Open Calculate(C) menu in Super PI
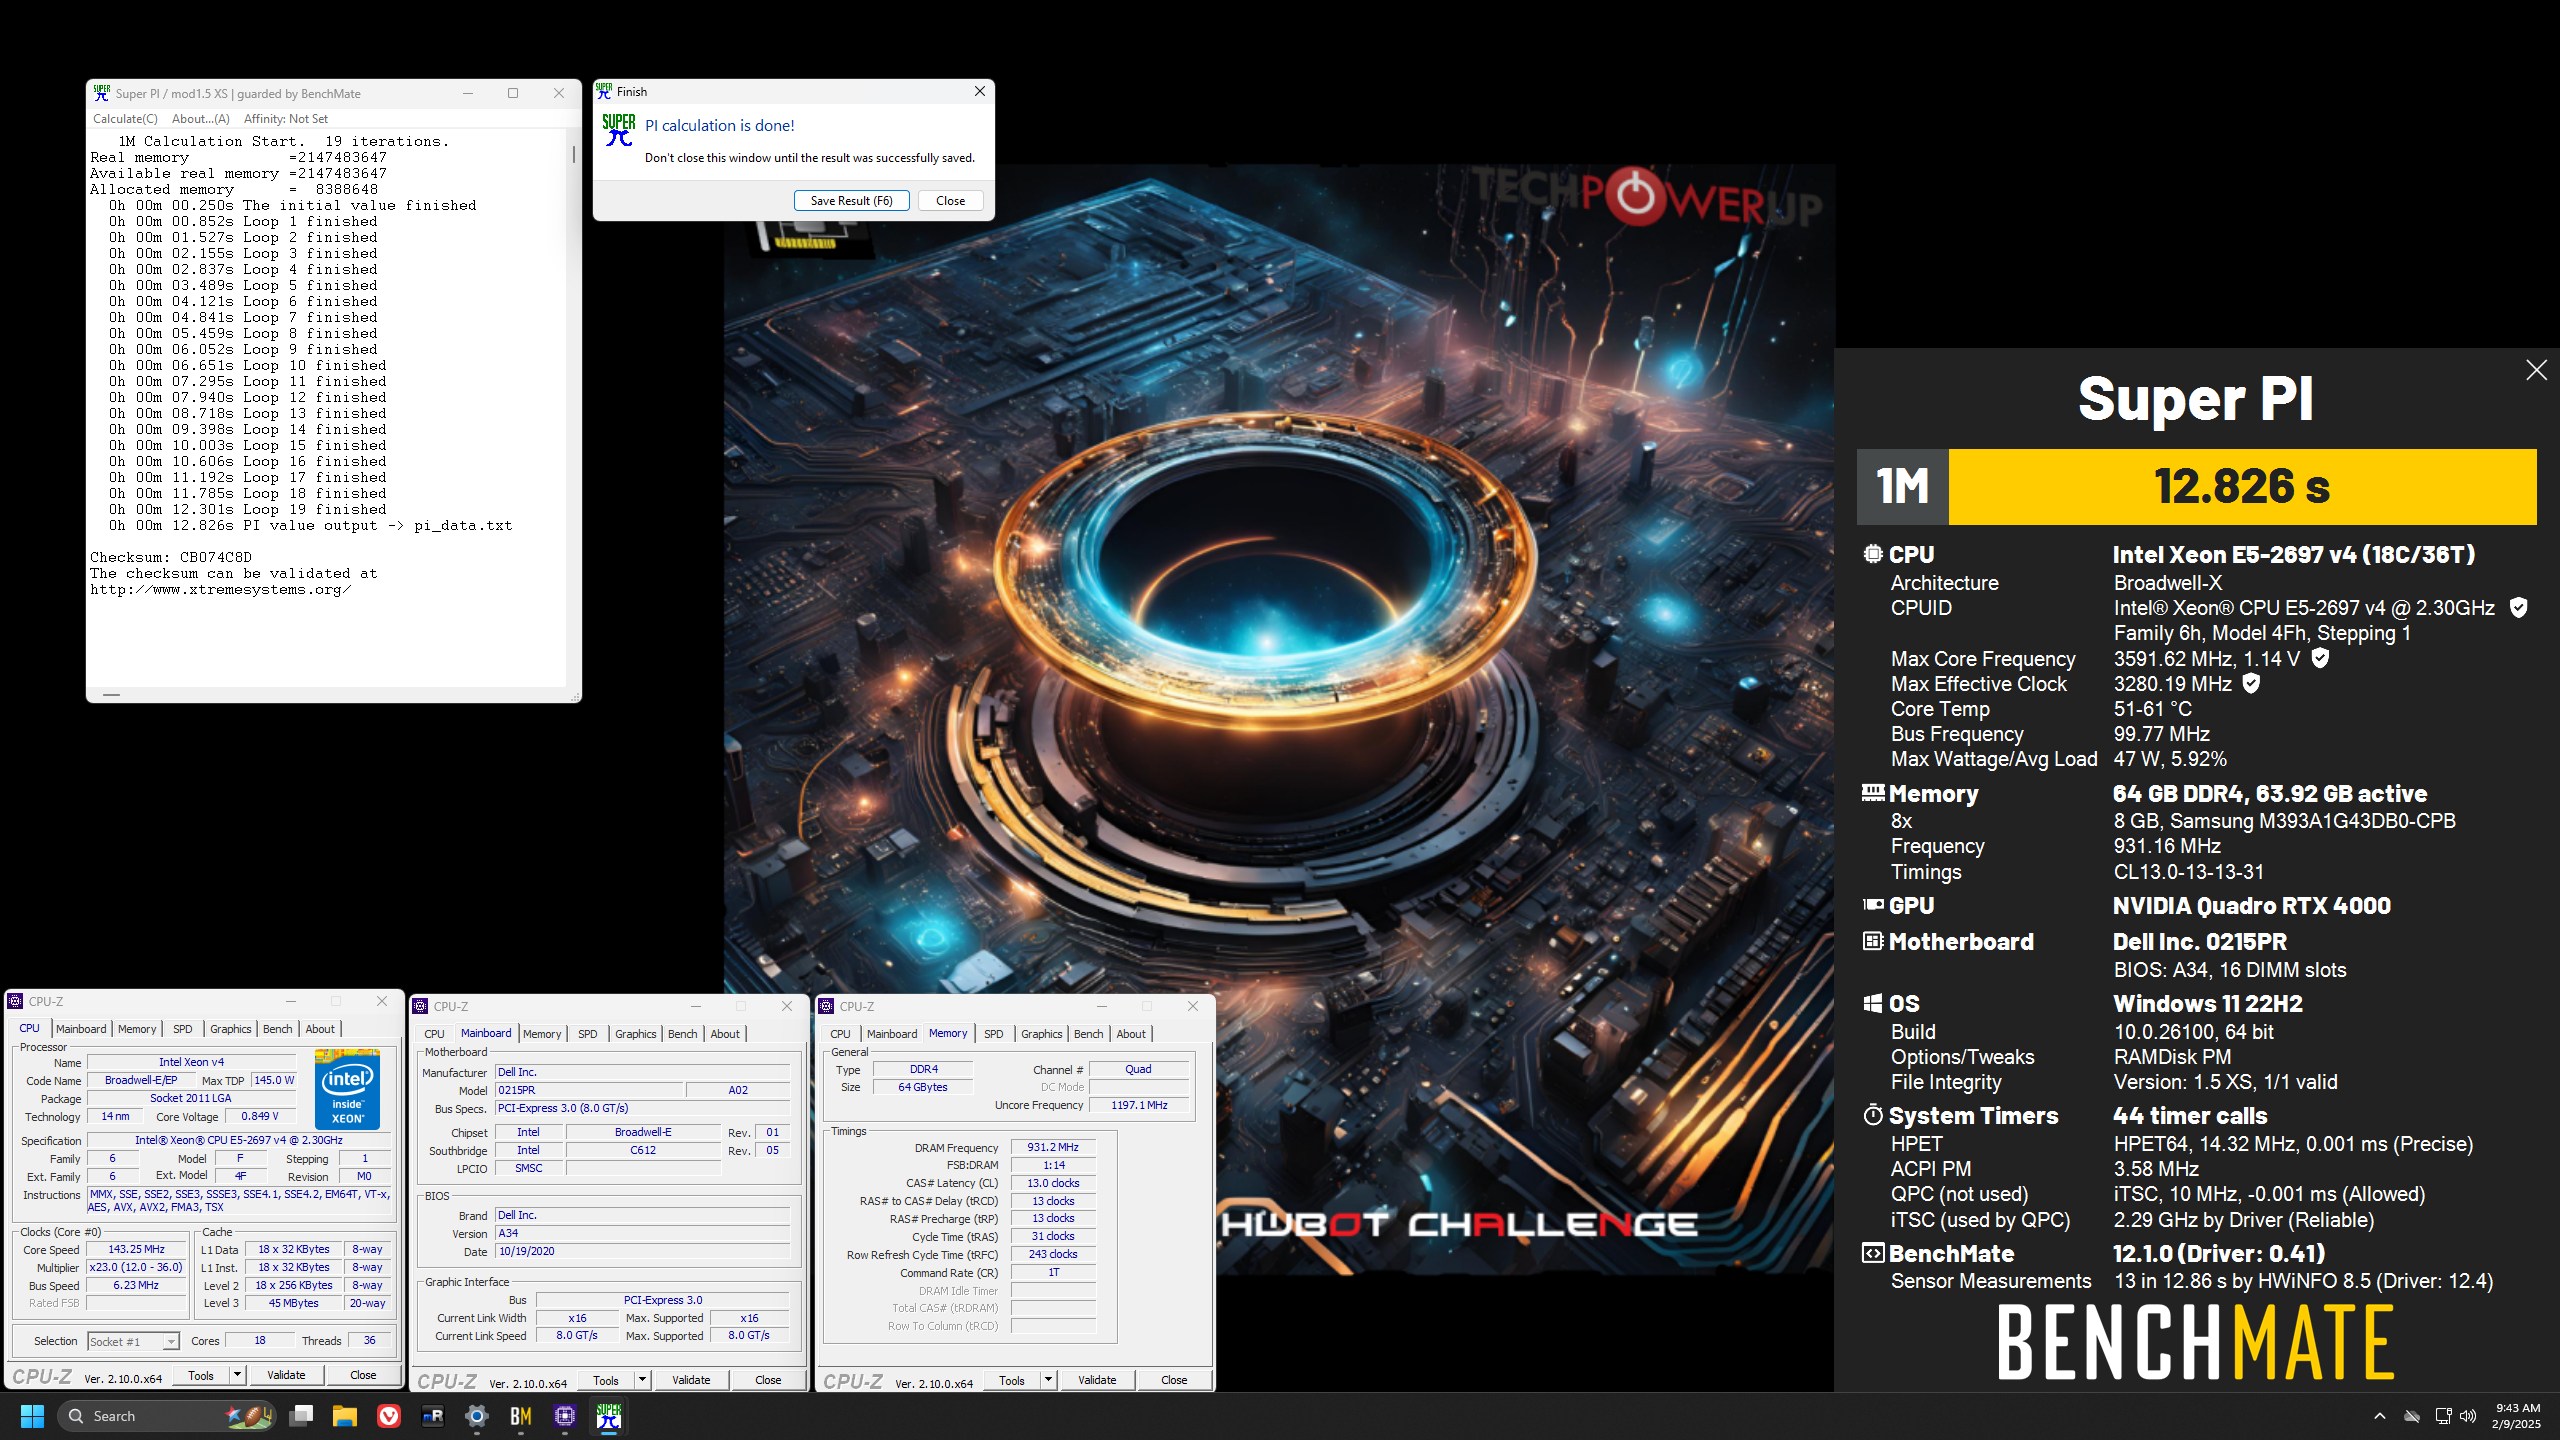The height and width of the screenshot is (1440, 2560). pyautogui.click(x=125, y=118)
